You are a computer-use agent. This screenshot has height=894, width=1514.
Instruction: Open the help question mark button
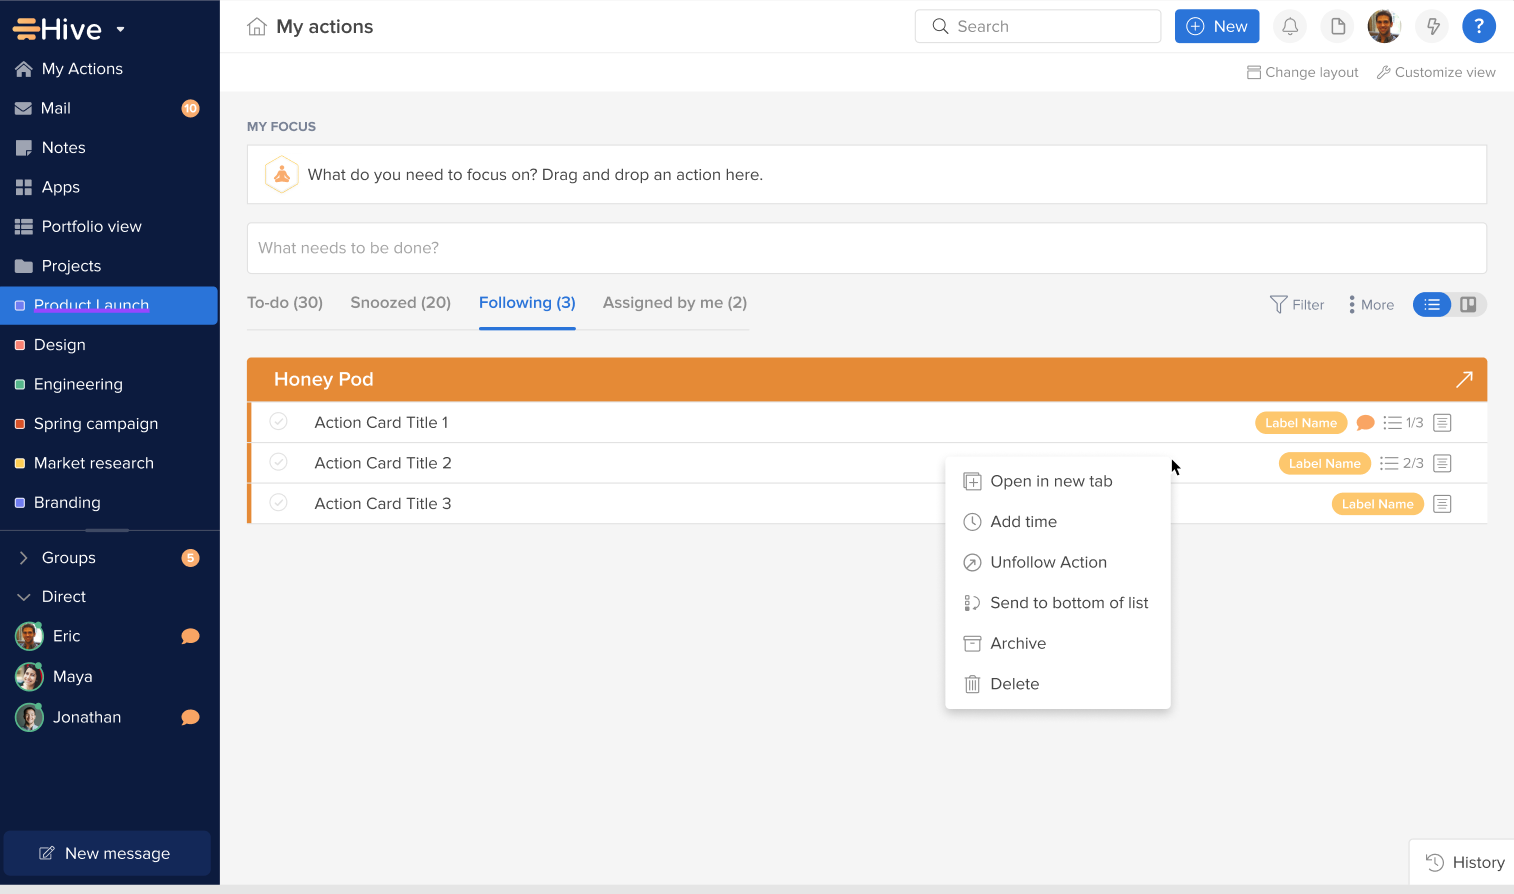1479,27
